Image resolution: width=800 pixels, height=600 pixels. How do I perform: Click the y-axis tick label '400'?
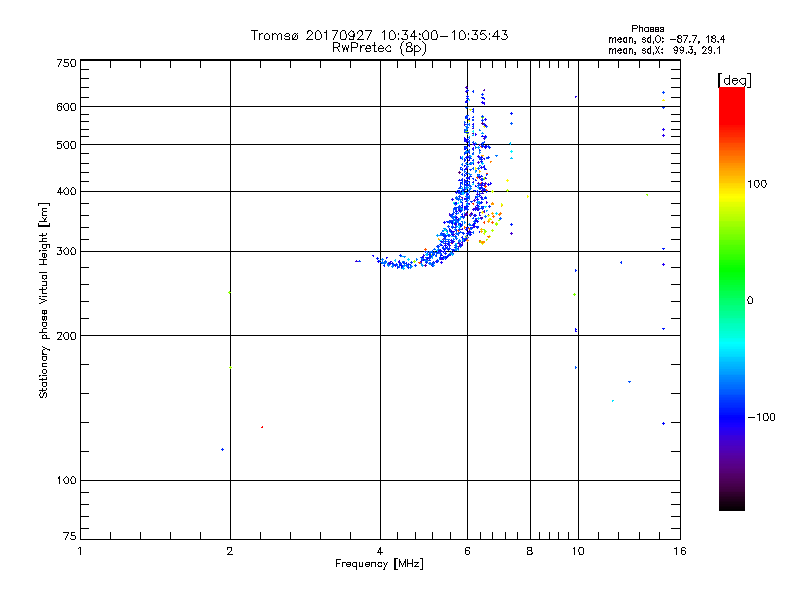click(66, 191)
